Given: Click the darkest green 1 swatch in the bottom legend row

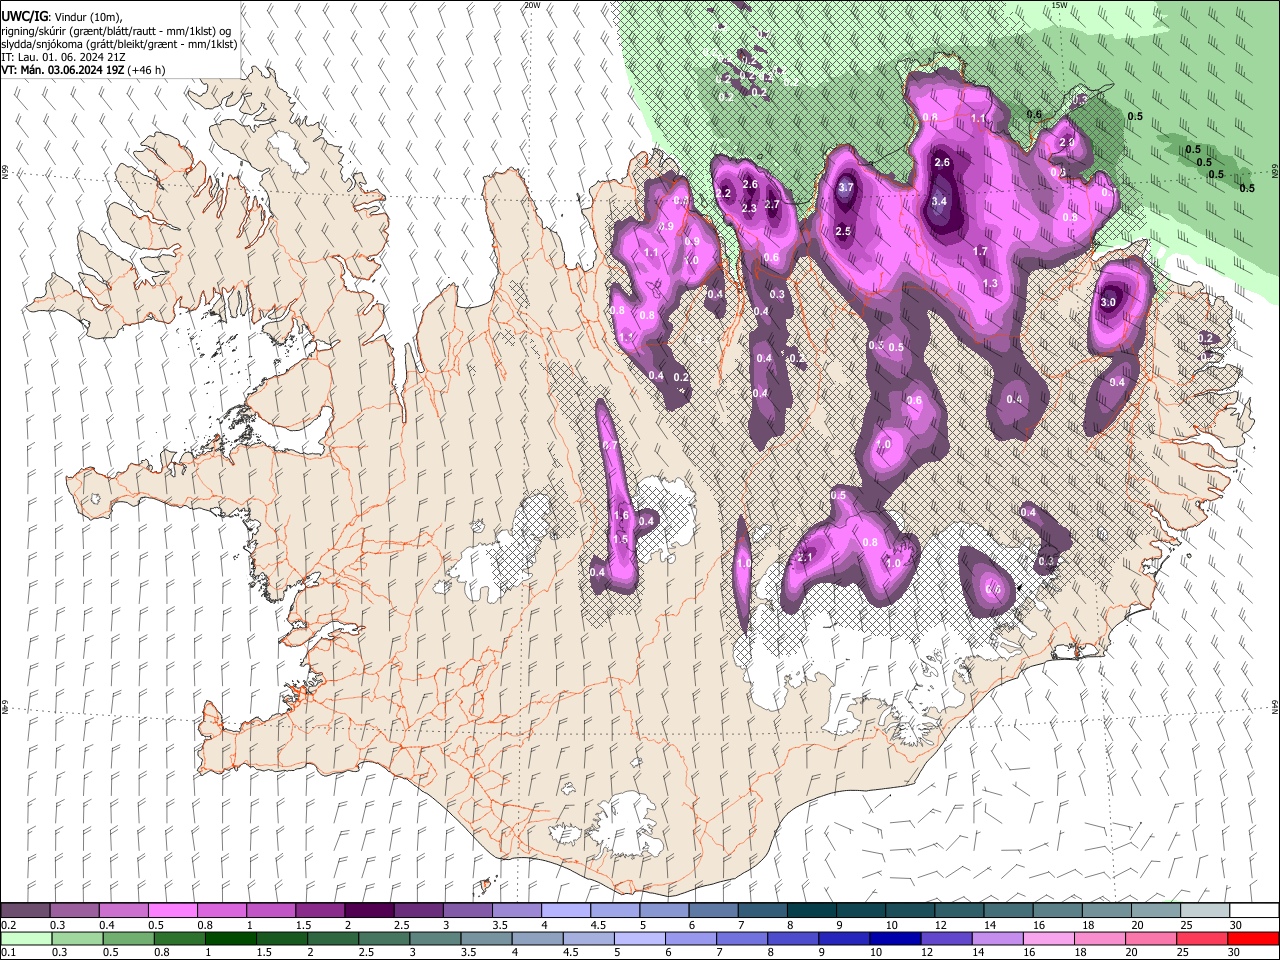Looking at the screenshot, I should [x=230, y=938].
